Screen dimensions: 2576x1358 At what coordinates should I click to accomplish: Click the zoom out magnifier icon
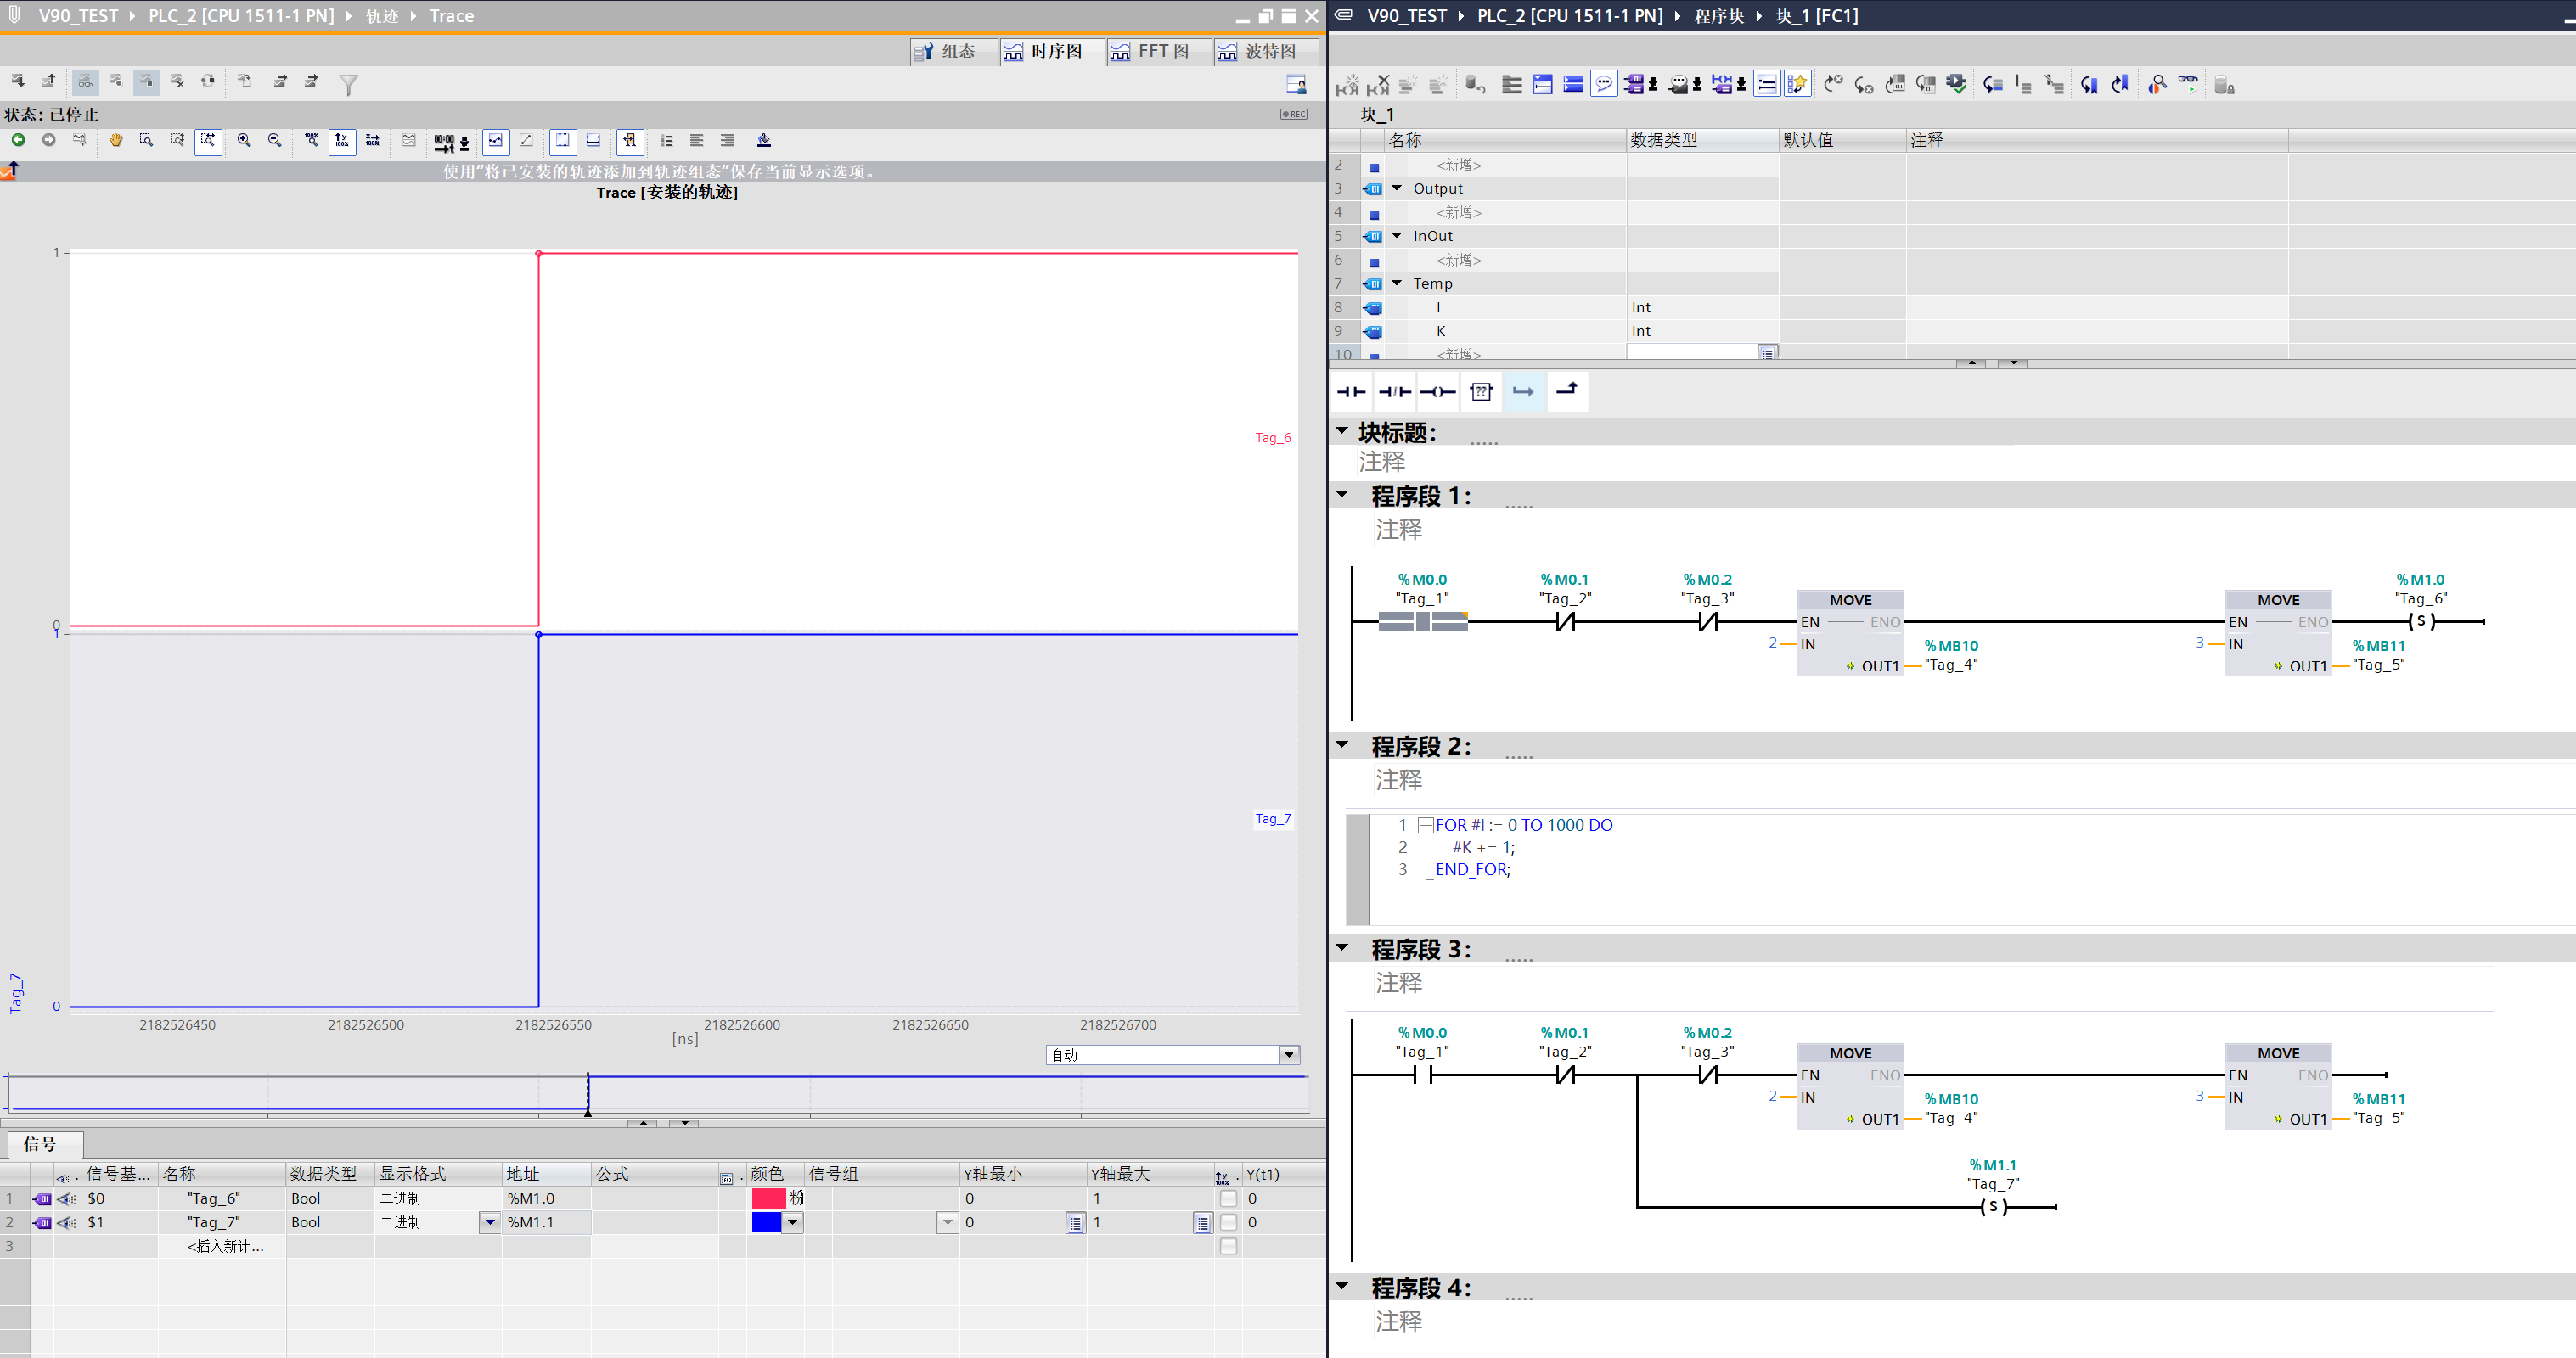pos(275,140)
